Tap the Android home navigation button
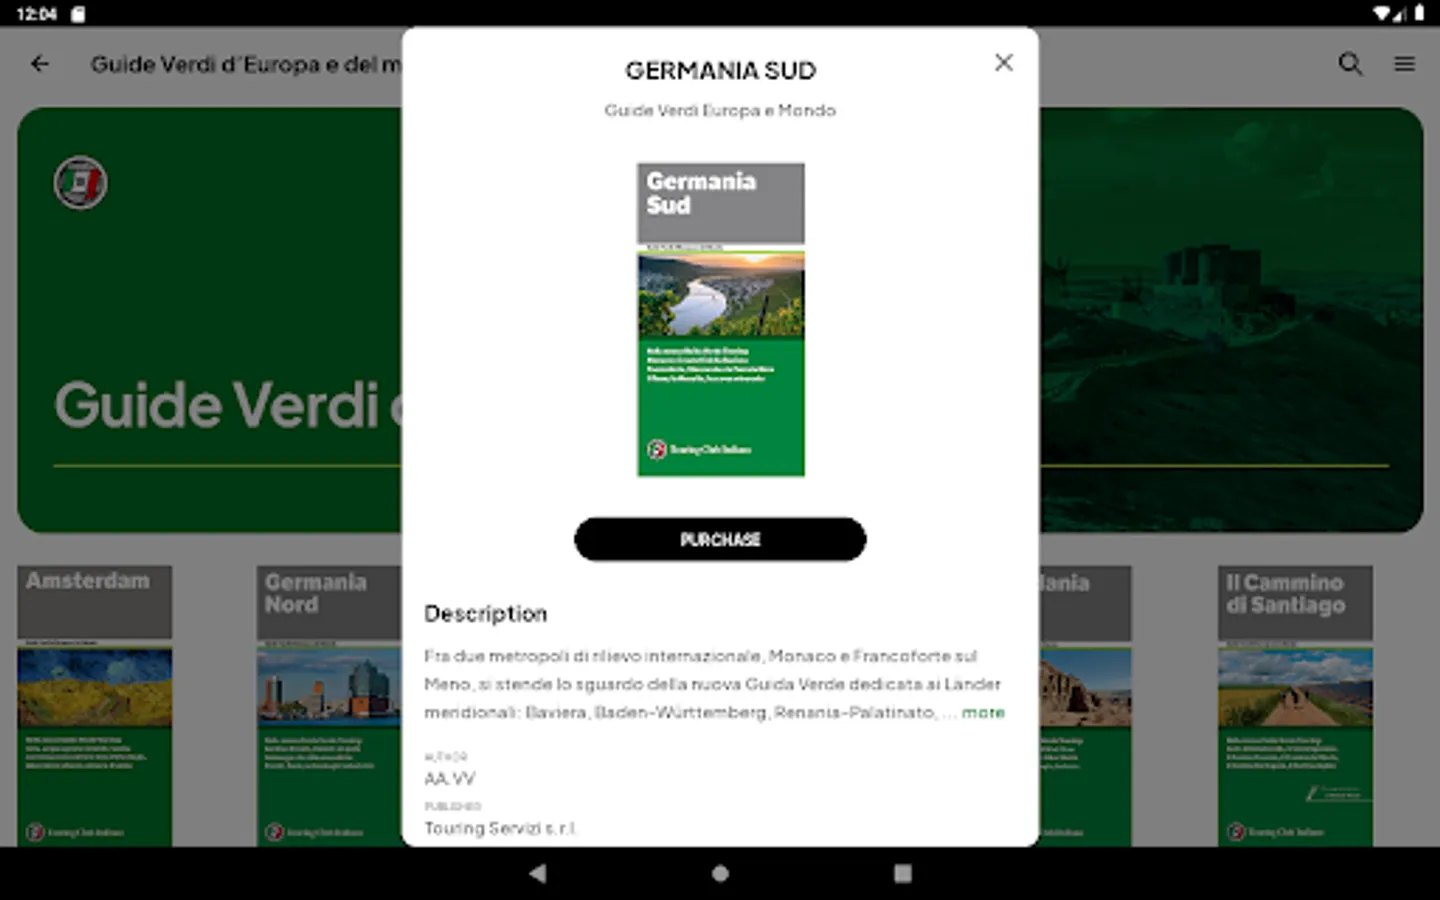The height and width of the screenshot is (900, 1440). point(720,873)
